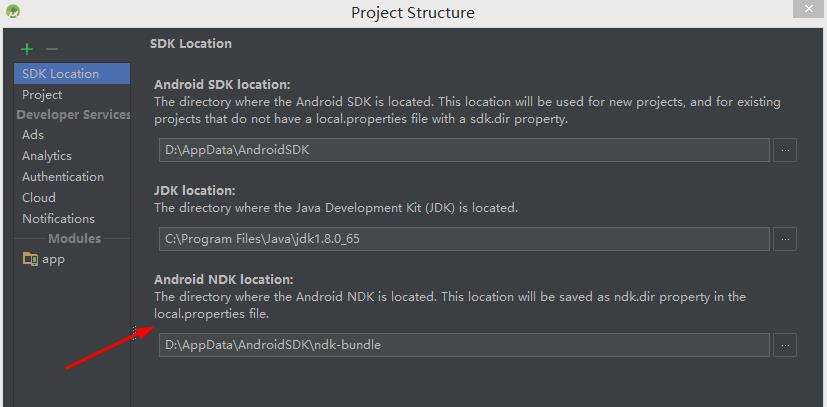Click the Developer Services heading

point(74,115)
